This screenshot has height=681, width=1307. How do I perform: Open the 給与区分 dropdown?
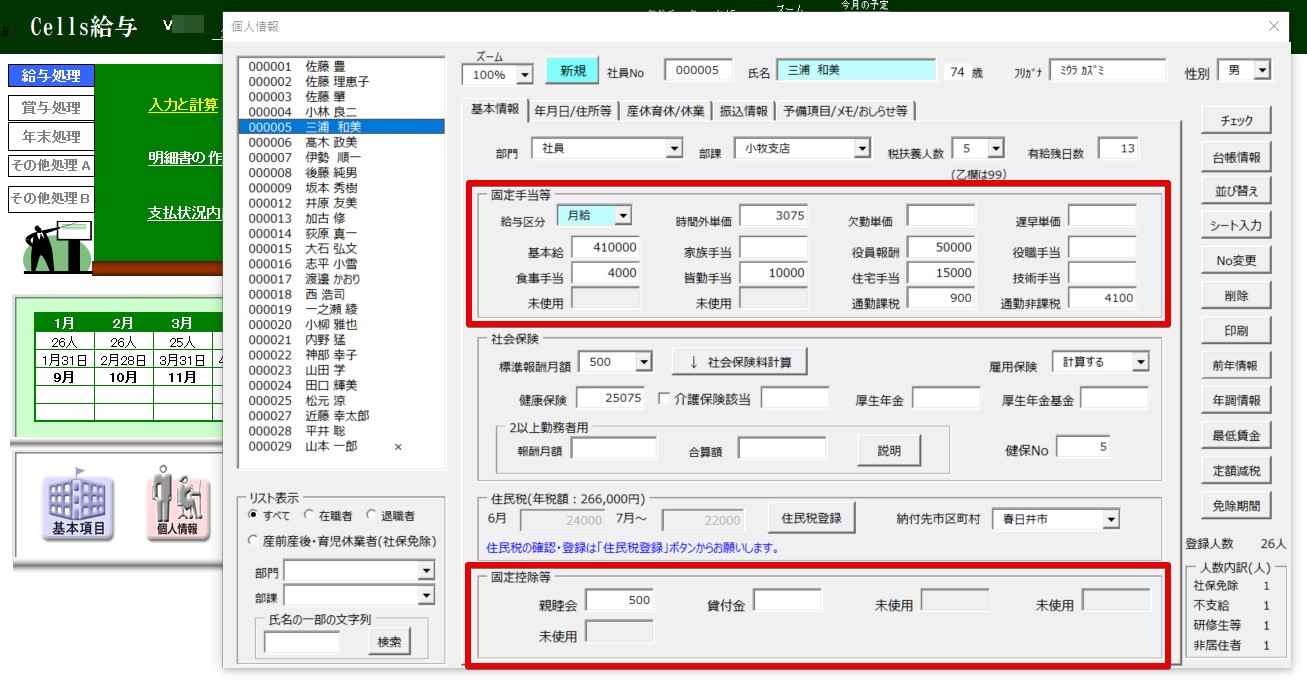click(622, 215)
